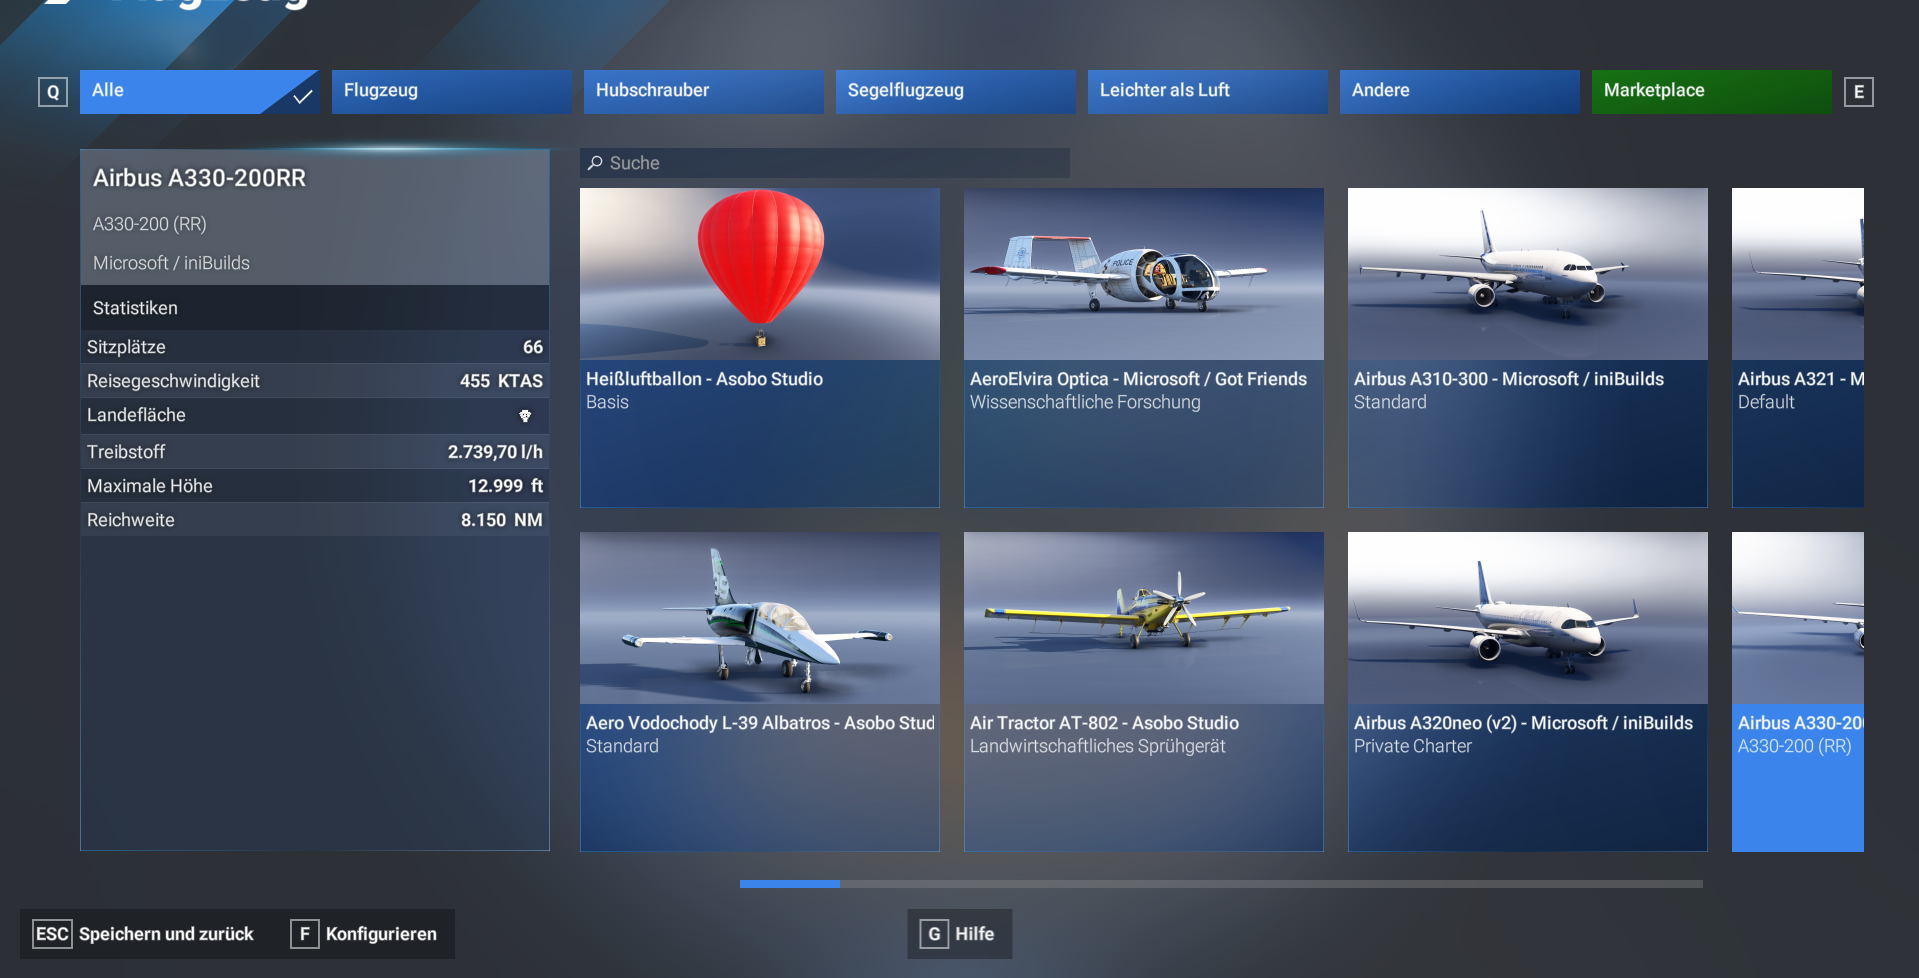The height and width of the screenshot is (978, 1919).
Task: Click the Wissenschaftliche Forschung livery label
Action: point(1085,402)
